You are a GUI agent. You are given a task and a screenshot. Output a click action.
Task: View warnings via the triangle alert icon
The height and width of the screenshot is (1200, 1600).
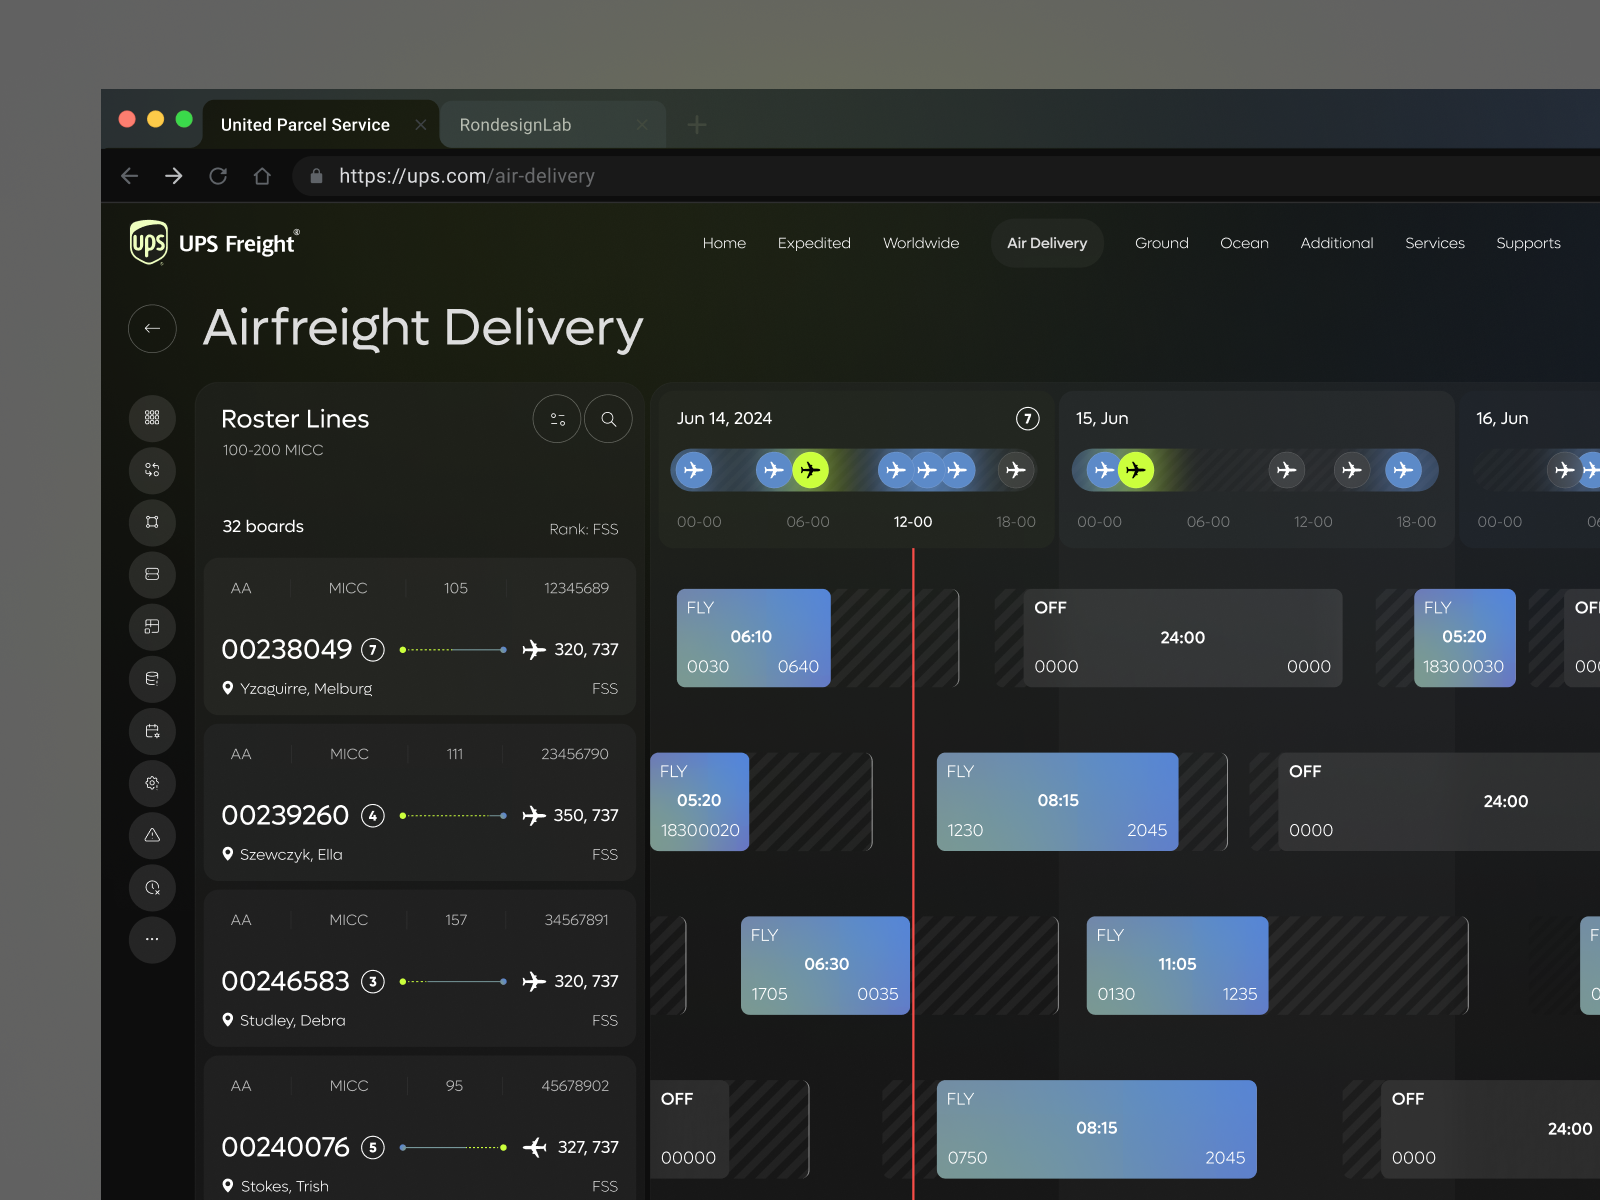[x=152, y=836]
